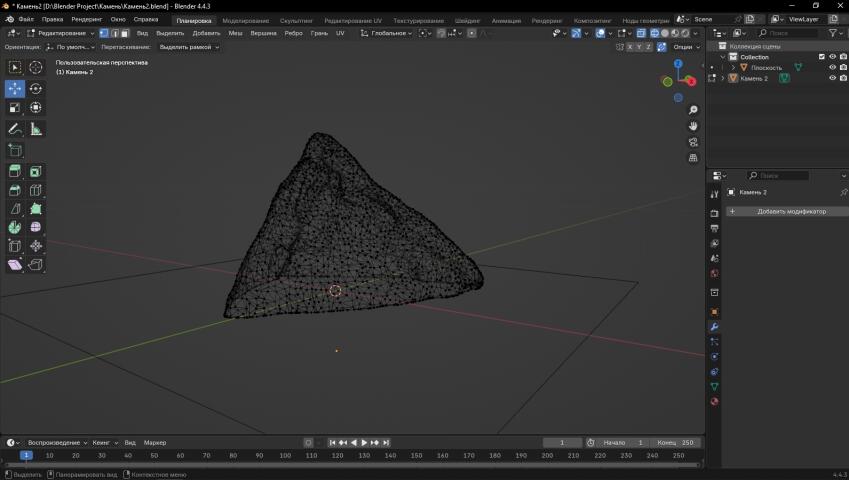Uncheck Collection exclude checkbox
Viewport: 849px width, 480px height.
(x=822, y=57)
